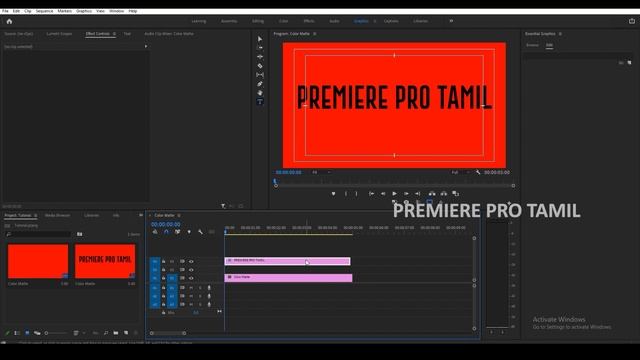Image resolution: width=640 pixels, height=360 pixels.
Task: Hide track output of top video track
Action: tap(191, 261)
